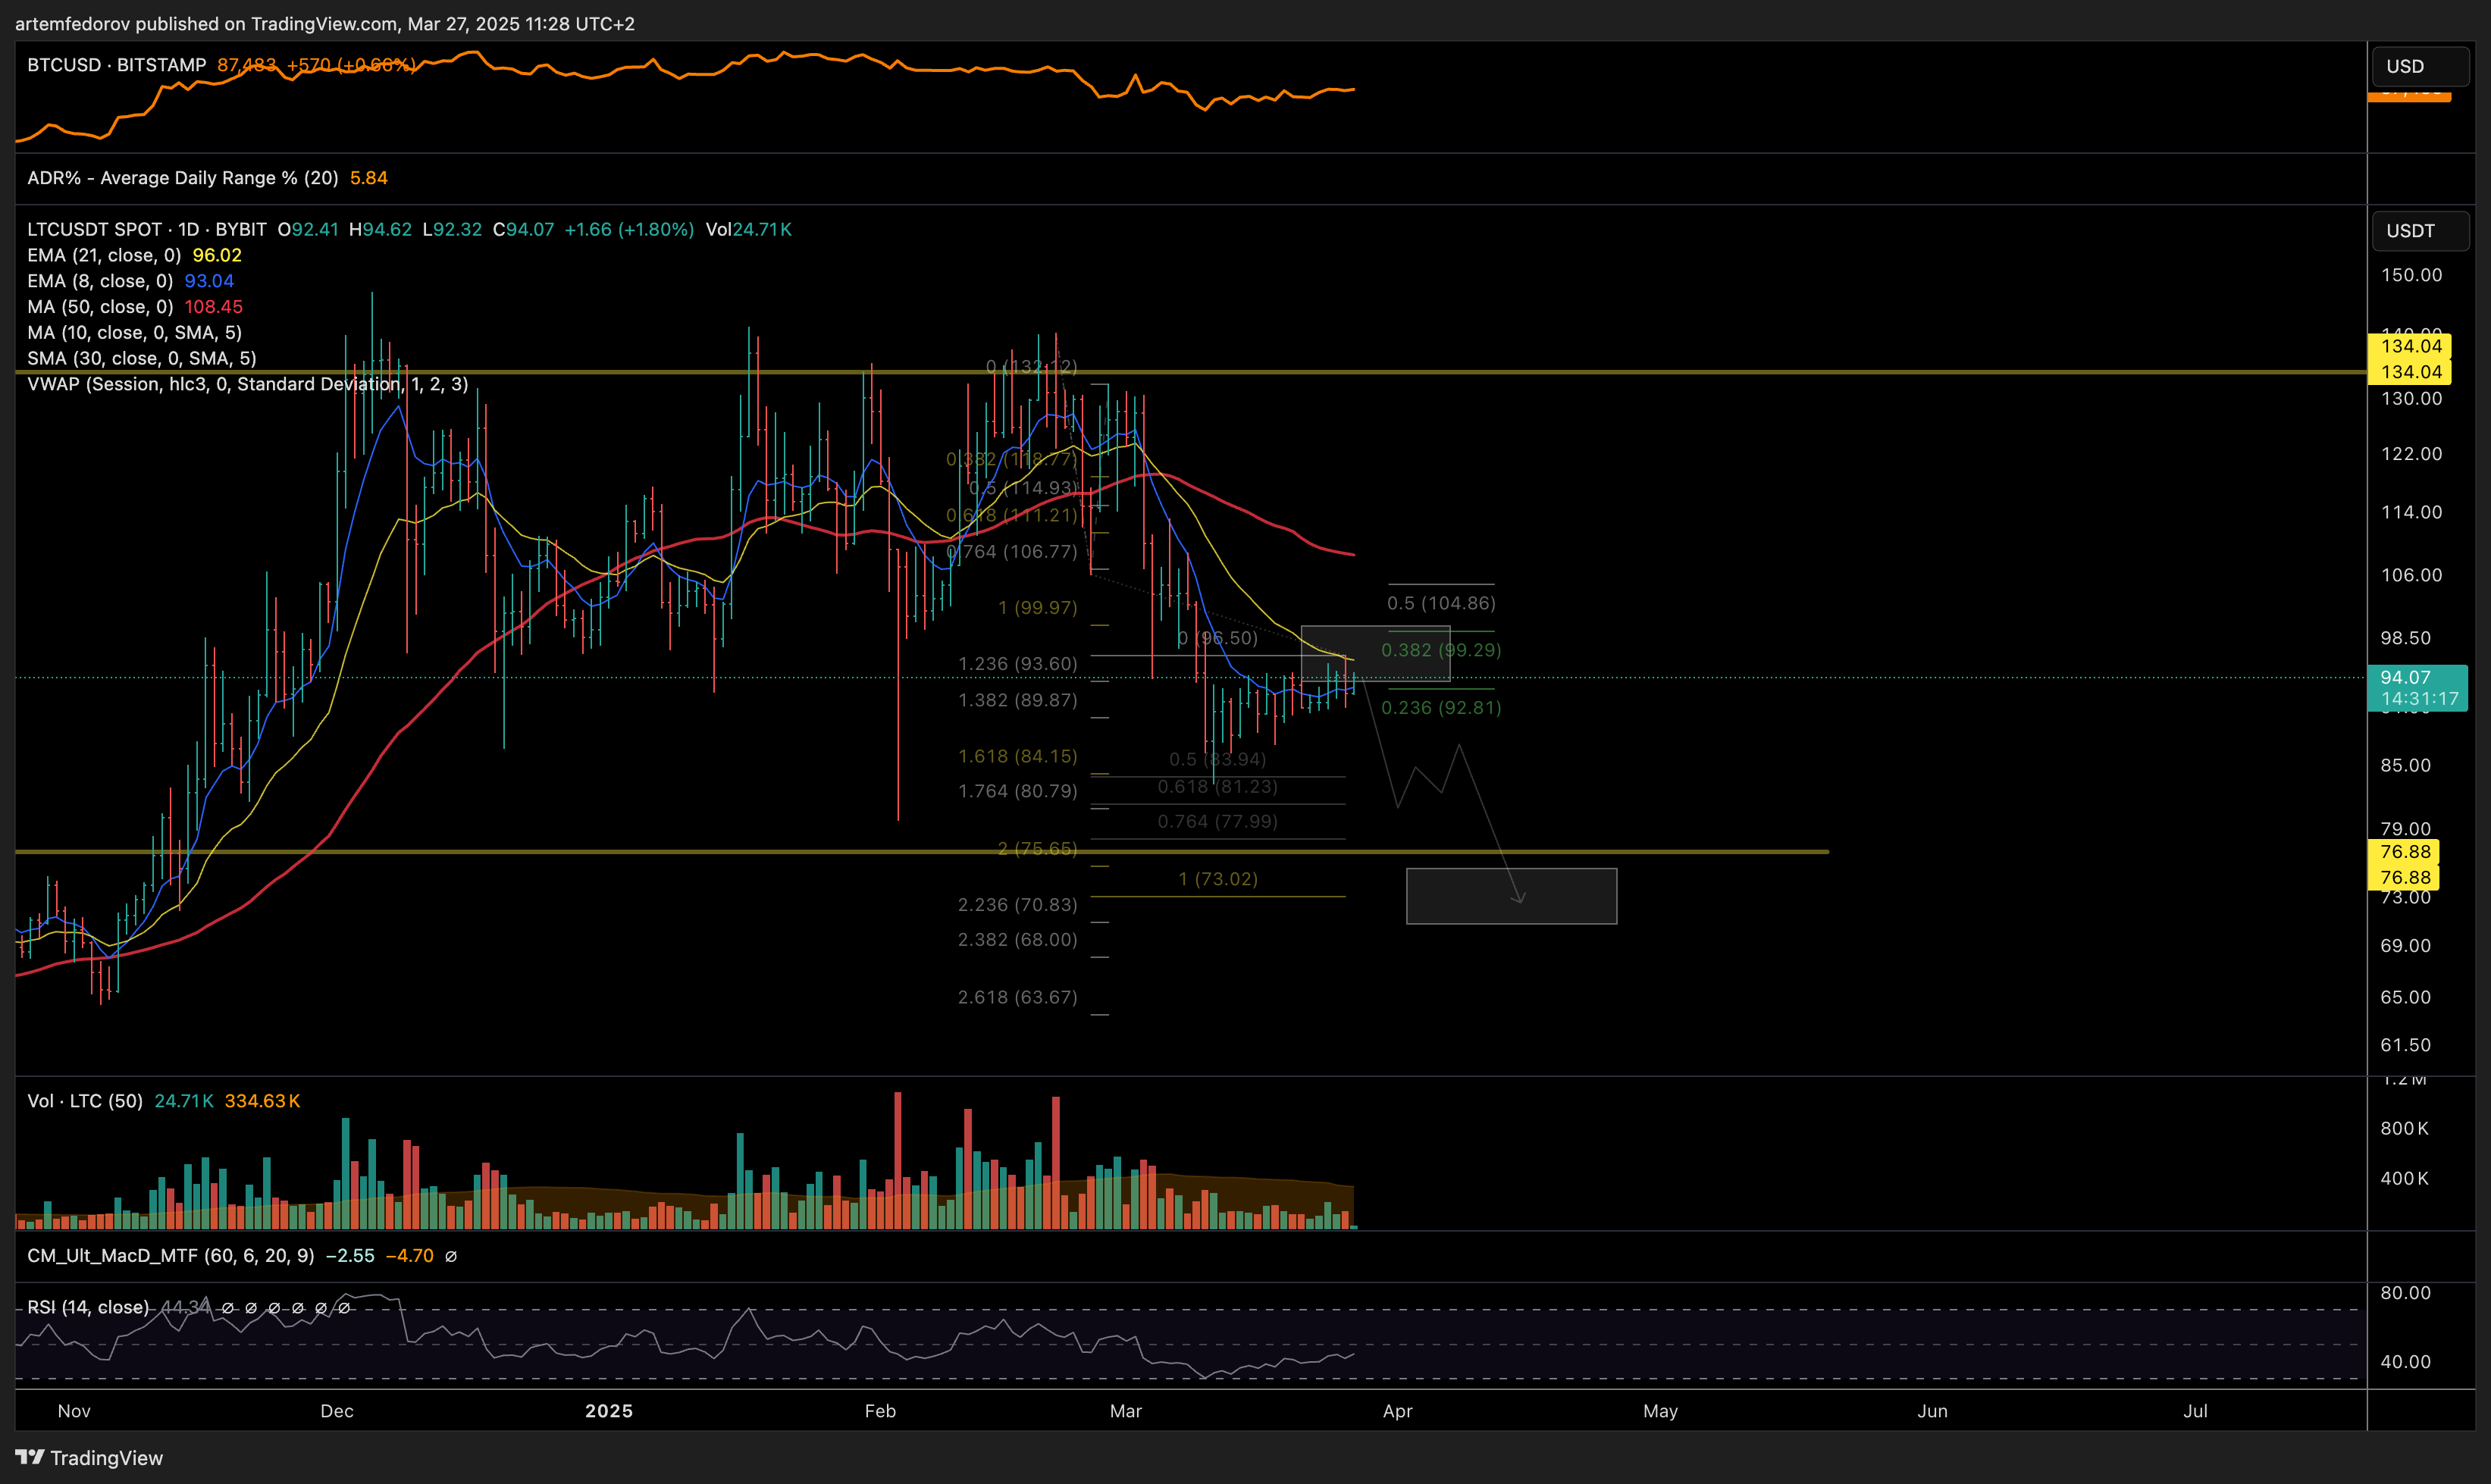The width and height of the screenshot is (2491, 1484).
Task: Click the Fib level 2.236 (70.83)
Action: [1018, 905]
